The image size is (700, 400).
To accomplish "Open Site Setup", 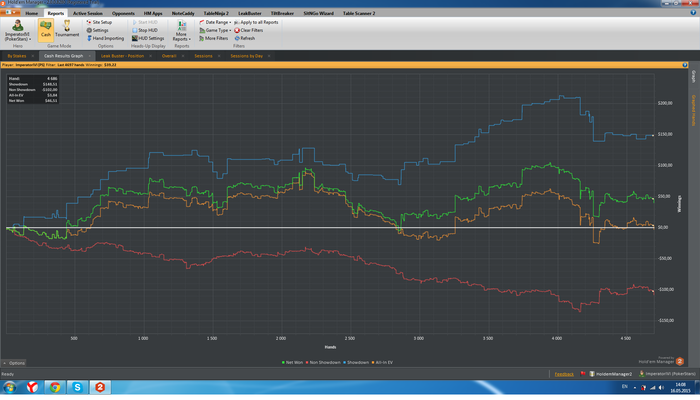I will [x=99, y=22].
